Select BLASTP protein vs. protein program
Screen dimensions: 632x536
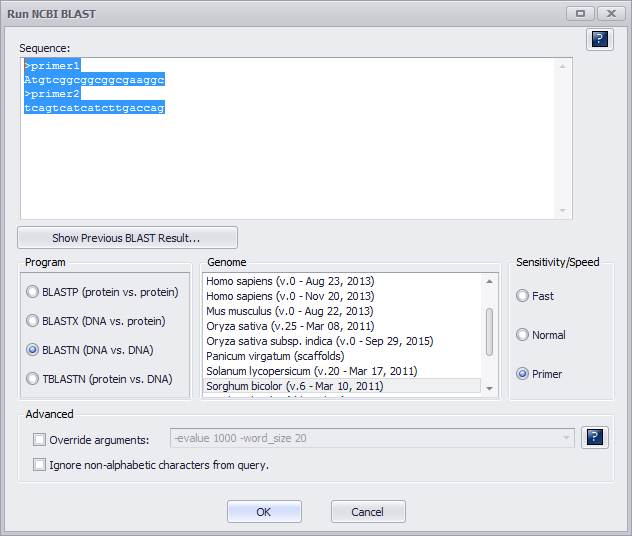[x=33, y=292]
